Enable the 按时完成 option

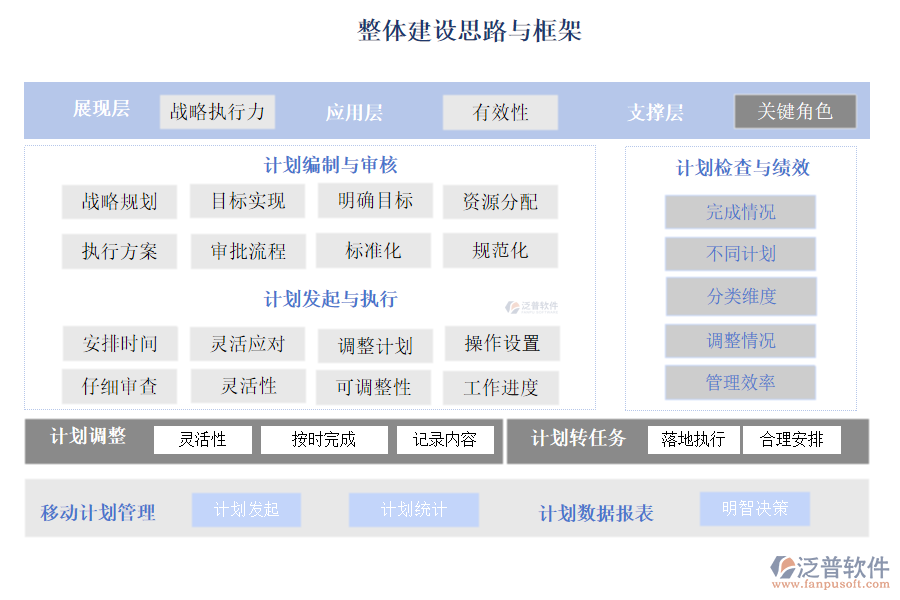(323, 439)
